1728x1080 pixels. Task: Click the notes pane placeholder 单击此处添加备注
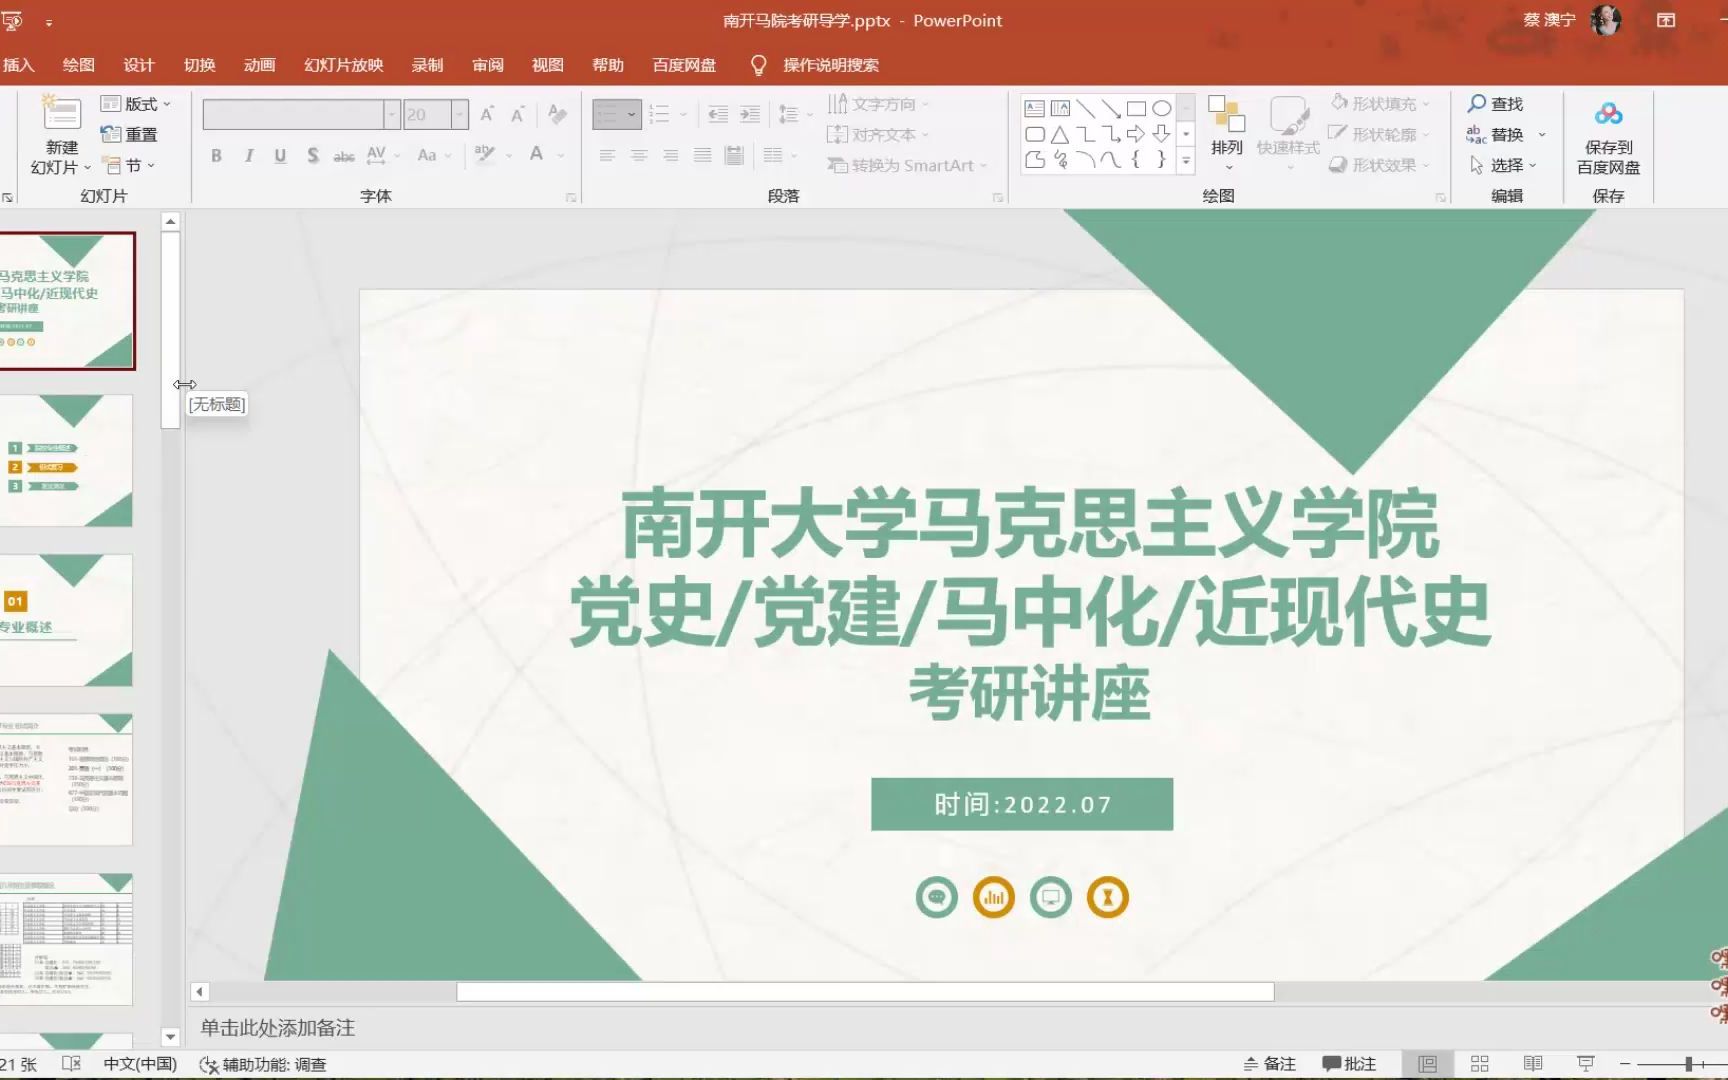278,1028
